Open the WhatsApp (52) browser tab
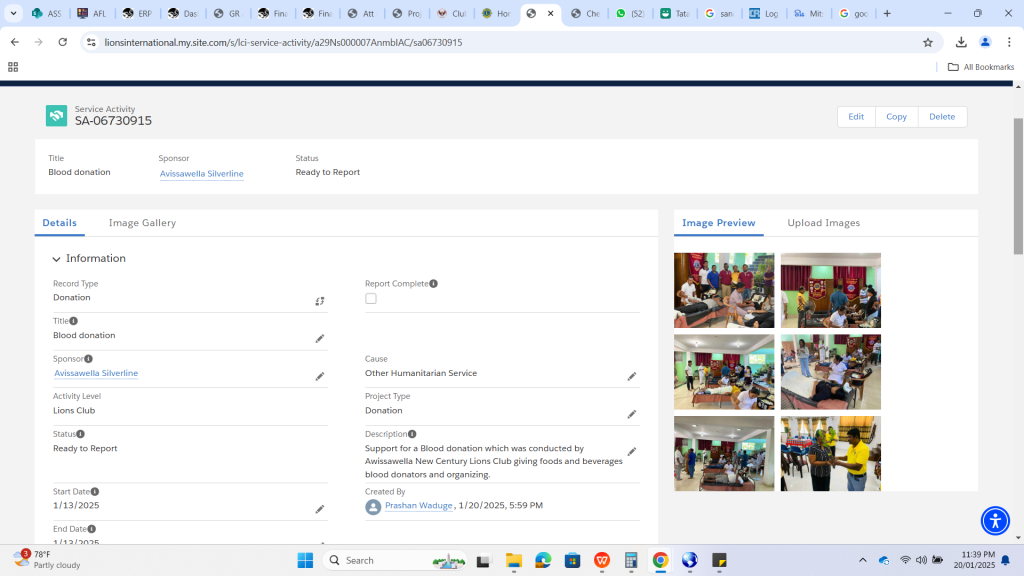The height and width of the screenshot is (576, 1024). pyautogui.click(x=631, y=13)
